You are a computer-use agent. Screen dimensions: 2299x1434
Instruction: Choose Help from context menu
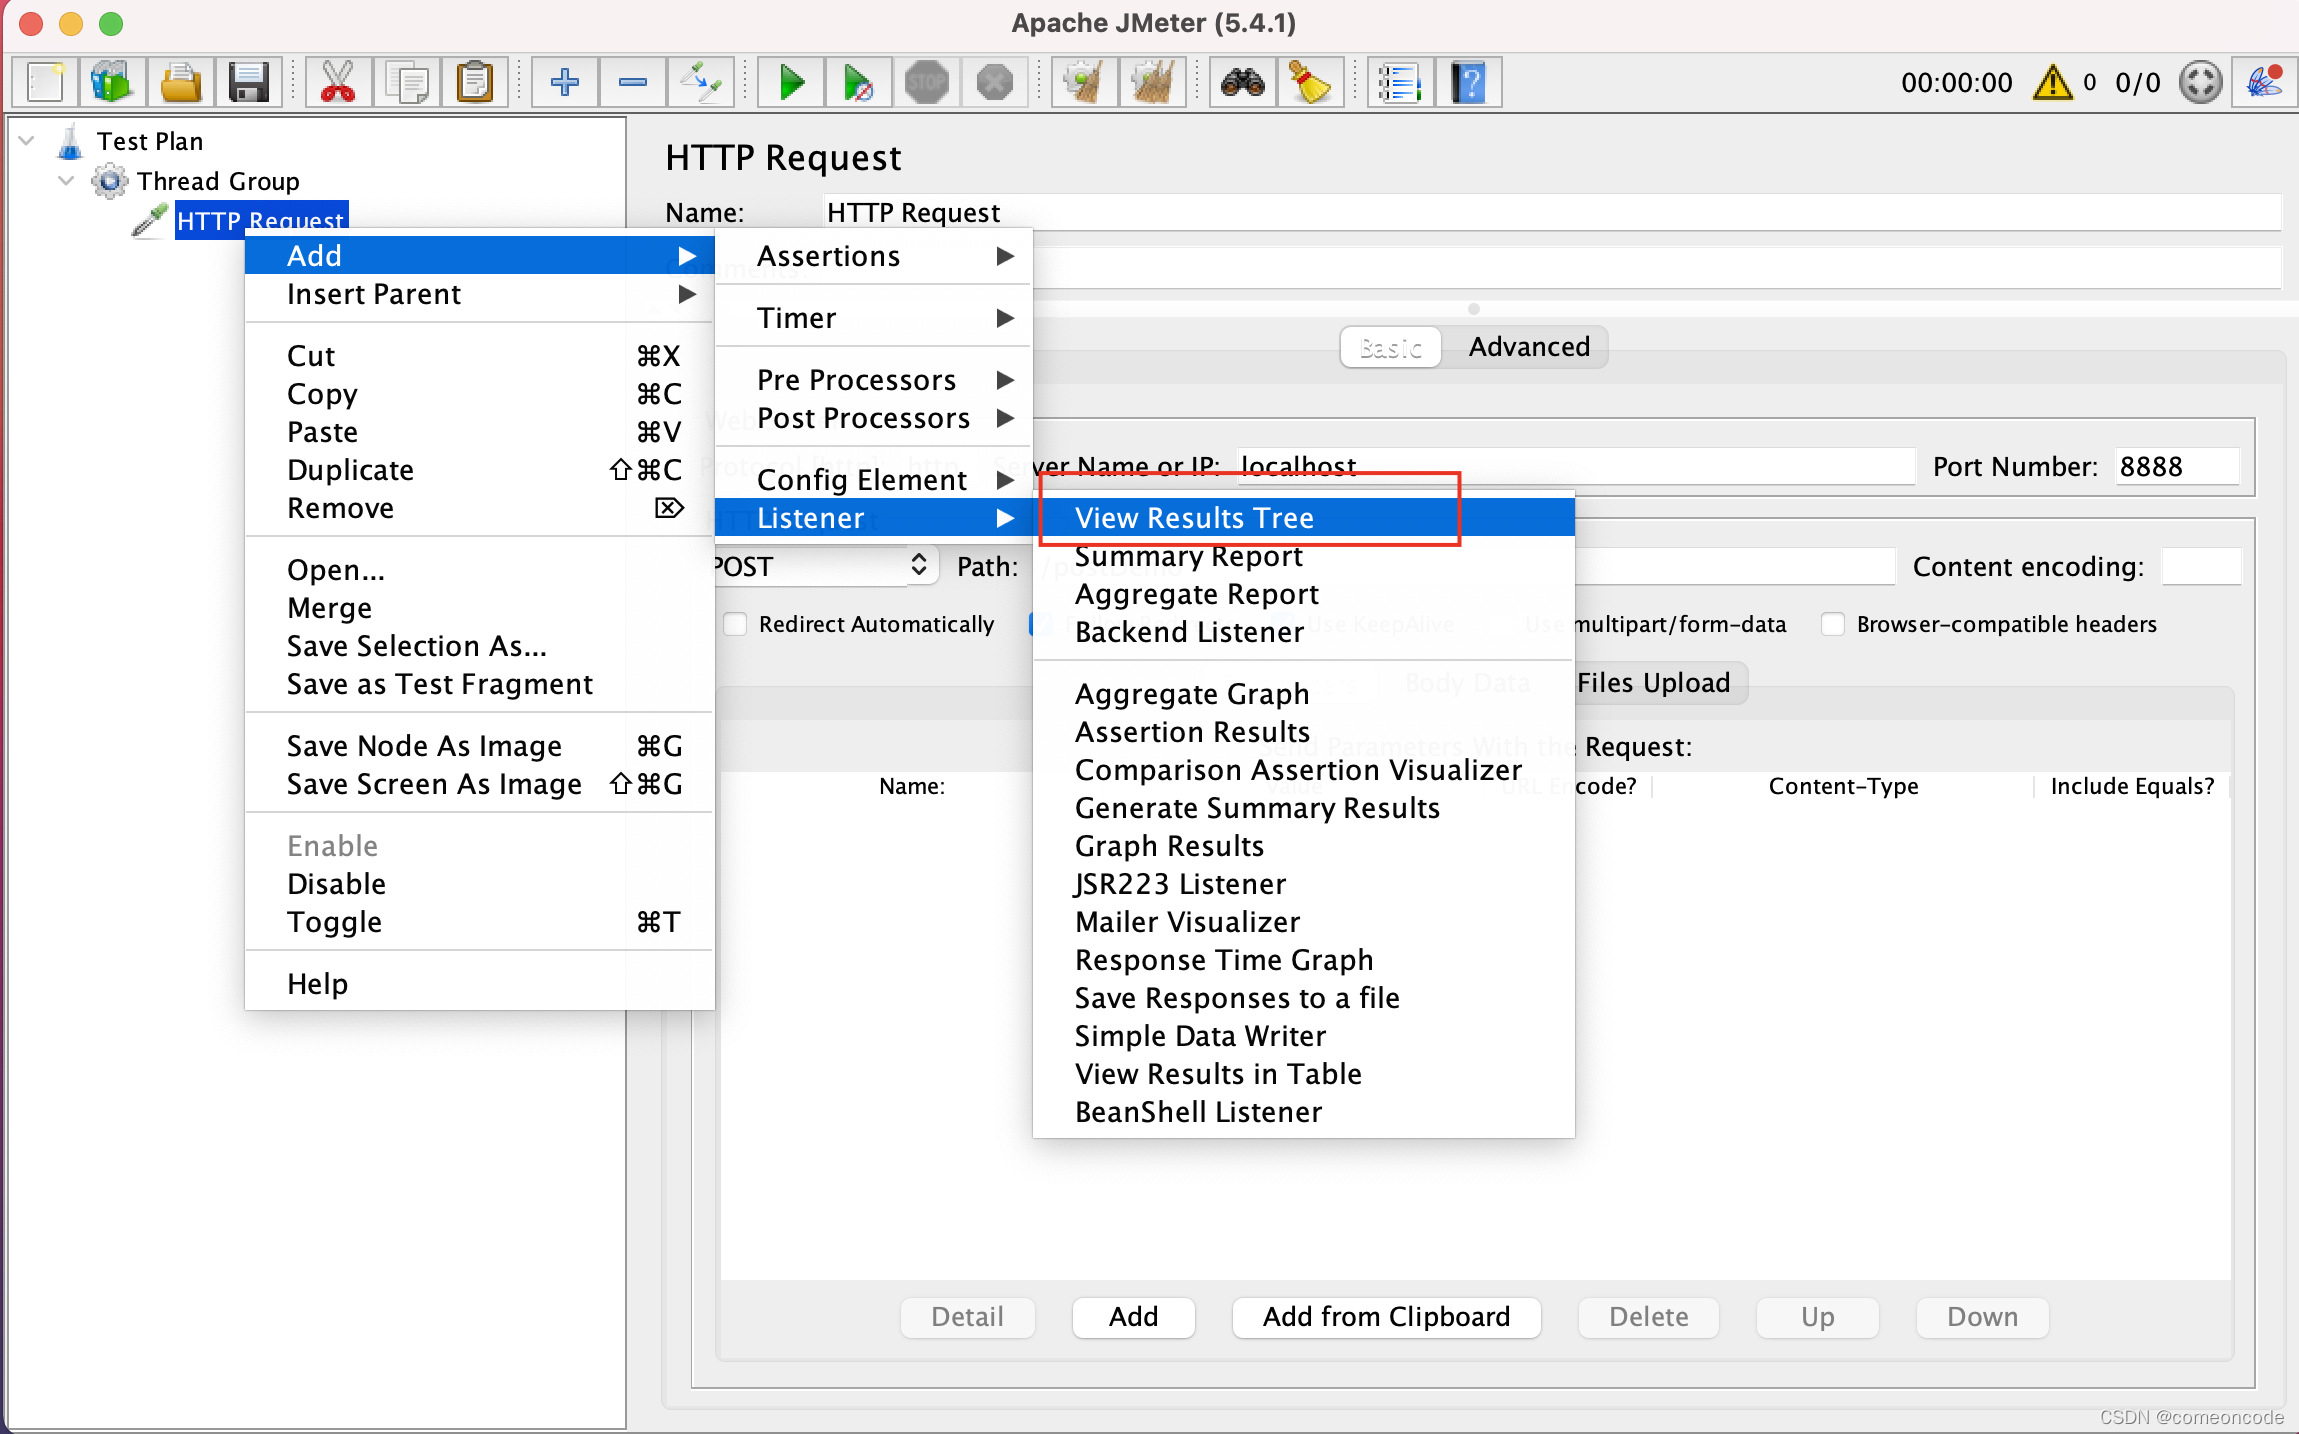pyautogui.click(x=479, y=984)
